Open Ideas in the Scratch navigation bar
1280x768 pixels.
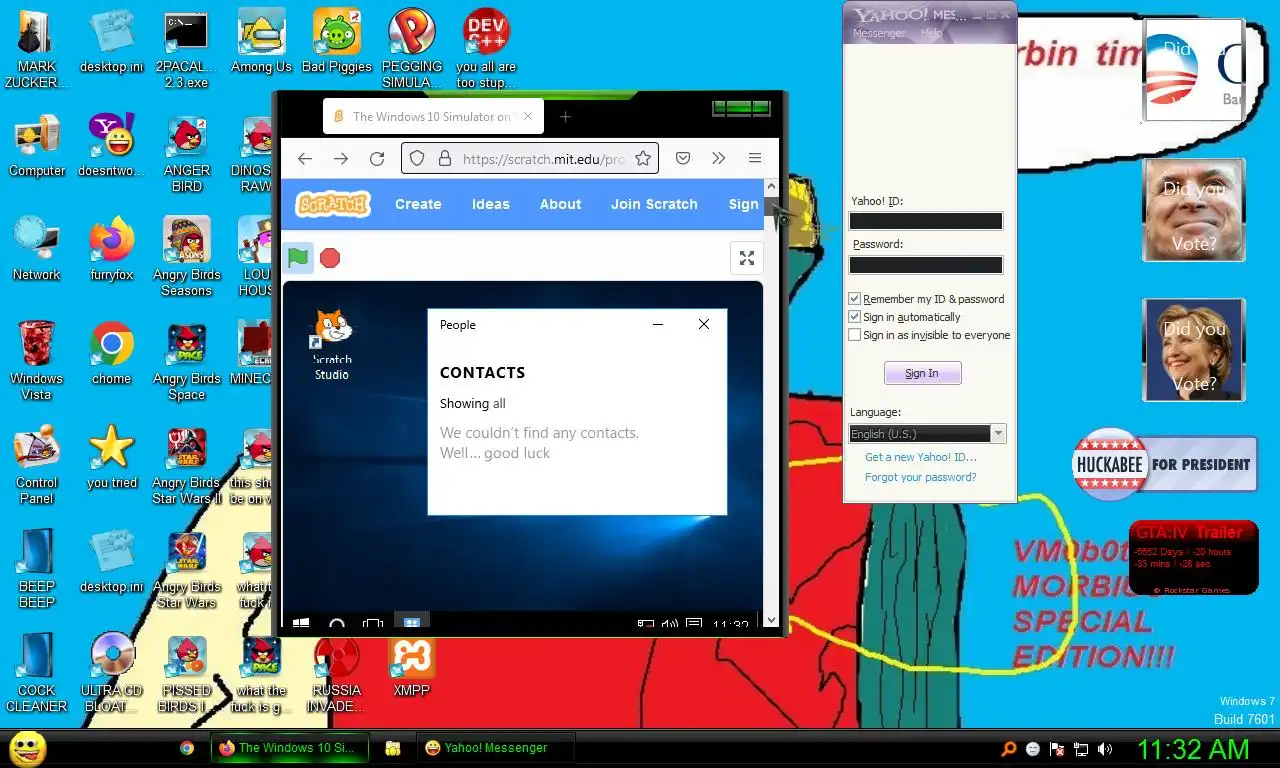point(491,204)
